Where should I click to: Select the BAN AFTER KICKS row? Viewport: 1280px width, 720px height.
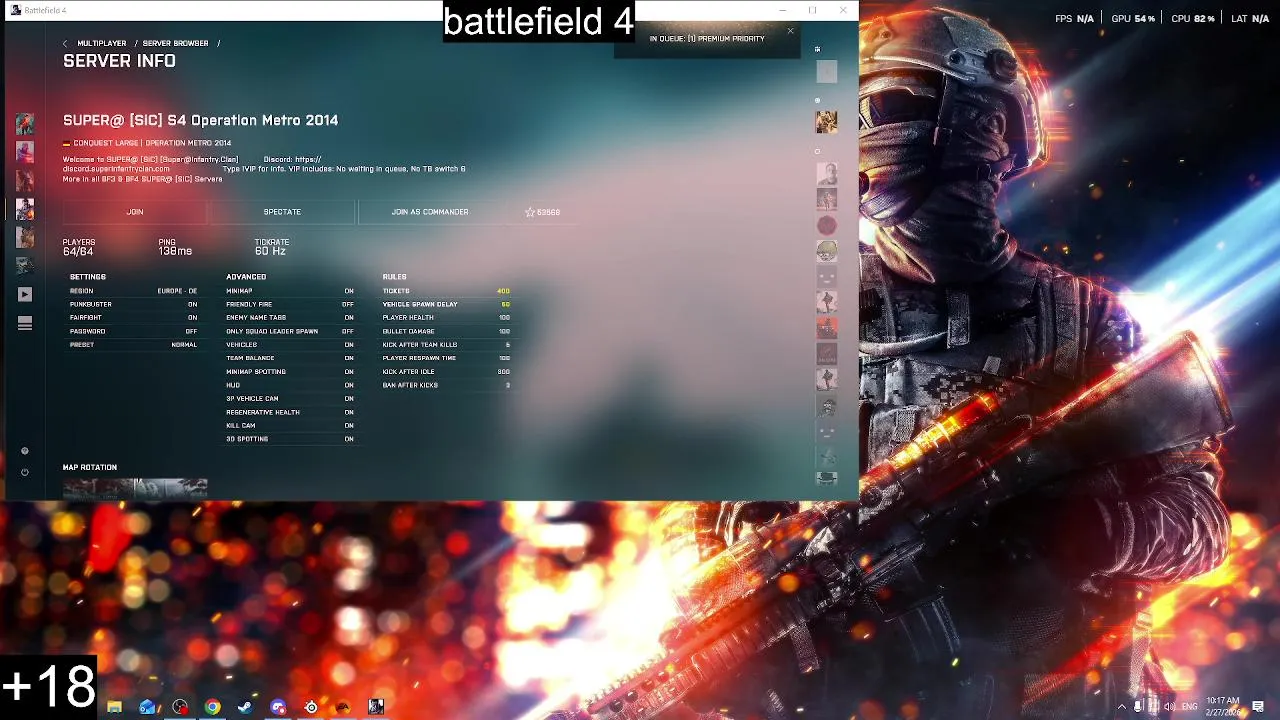coord(446,385)
